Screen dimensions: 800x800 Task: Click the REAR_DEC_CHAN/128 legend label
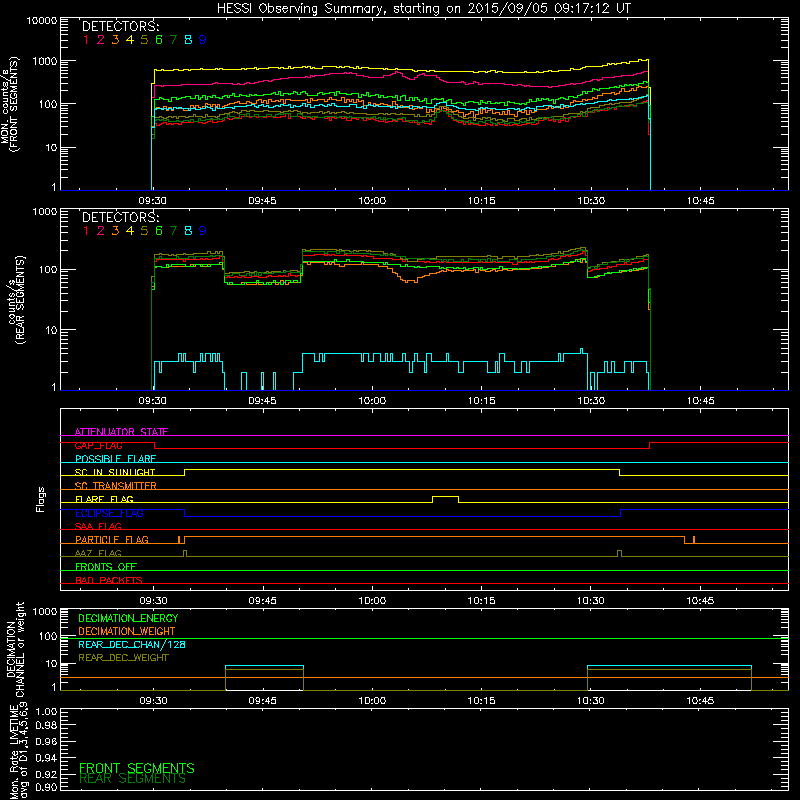coord(132,644)
